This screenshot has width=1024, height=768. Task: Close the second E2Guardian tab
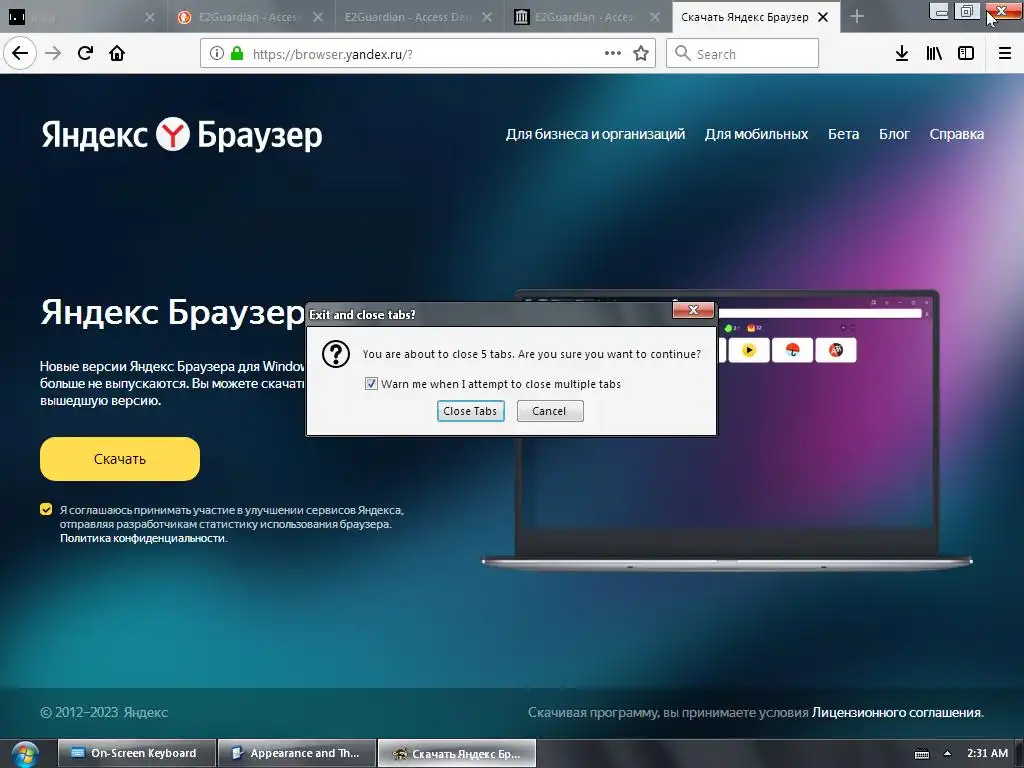(318, 18)
